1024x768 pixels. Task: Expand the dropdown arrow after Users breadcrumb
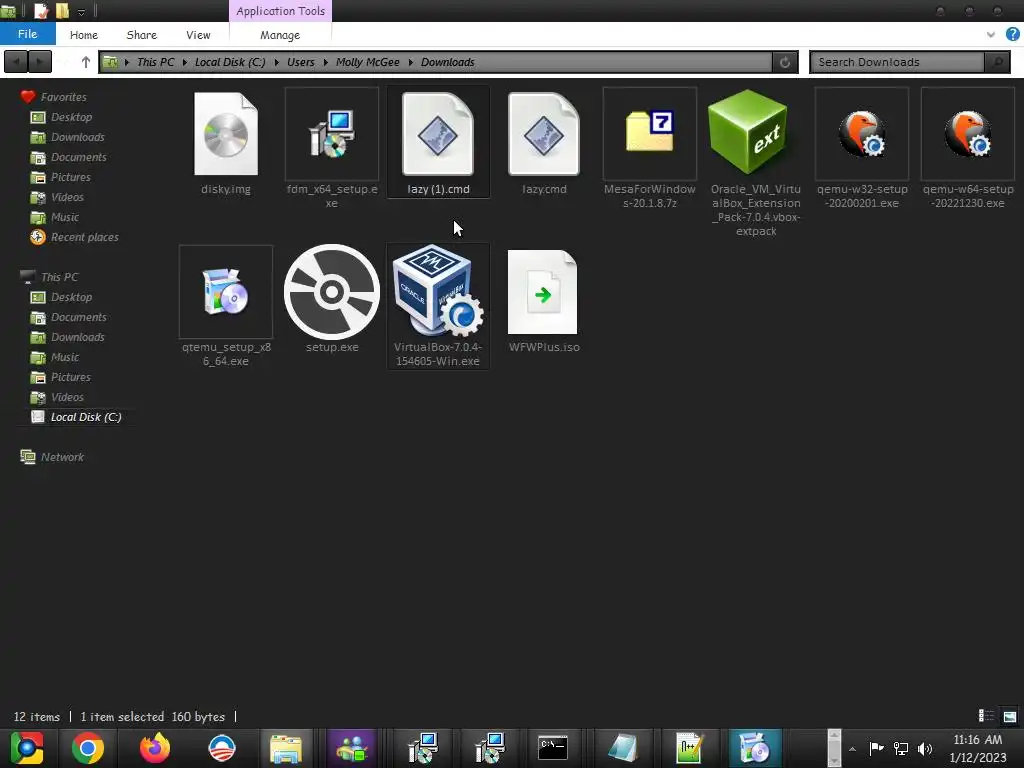coord(325,62)
